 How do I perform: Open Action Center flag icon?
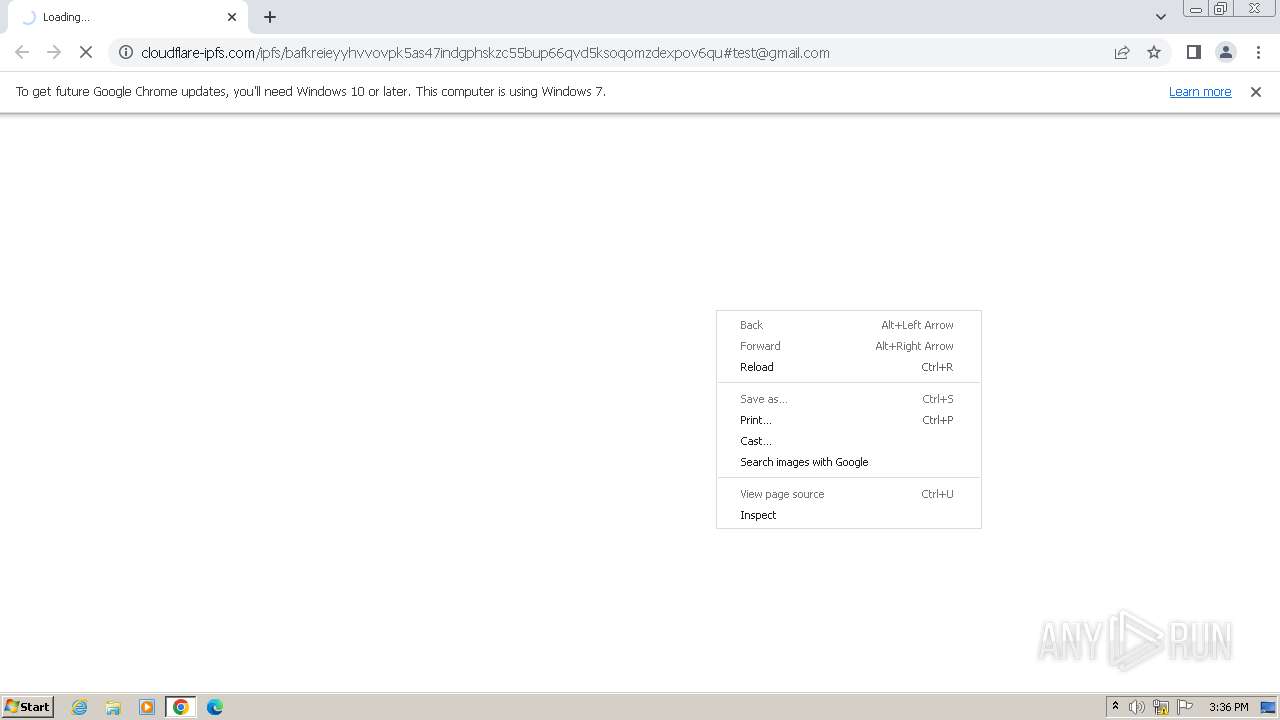(x=1185, y=707)
